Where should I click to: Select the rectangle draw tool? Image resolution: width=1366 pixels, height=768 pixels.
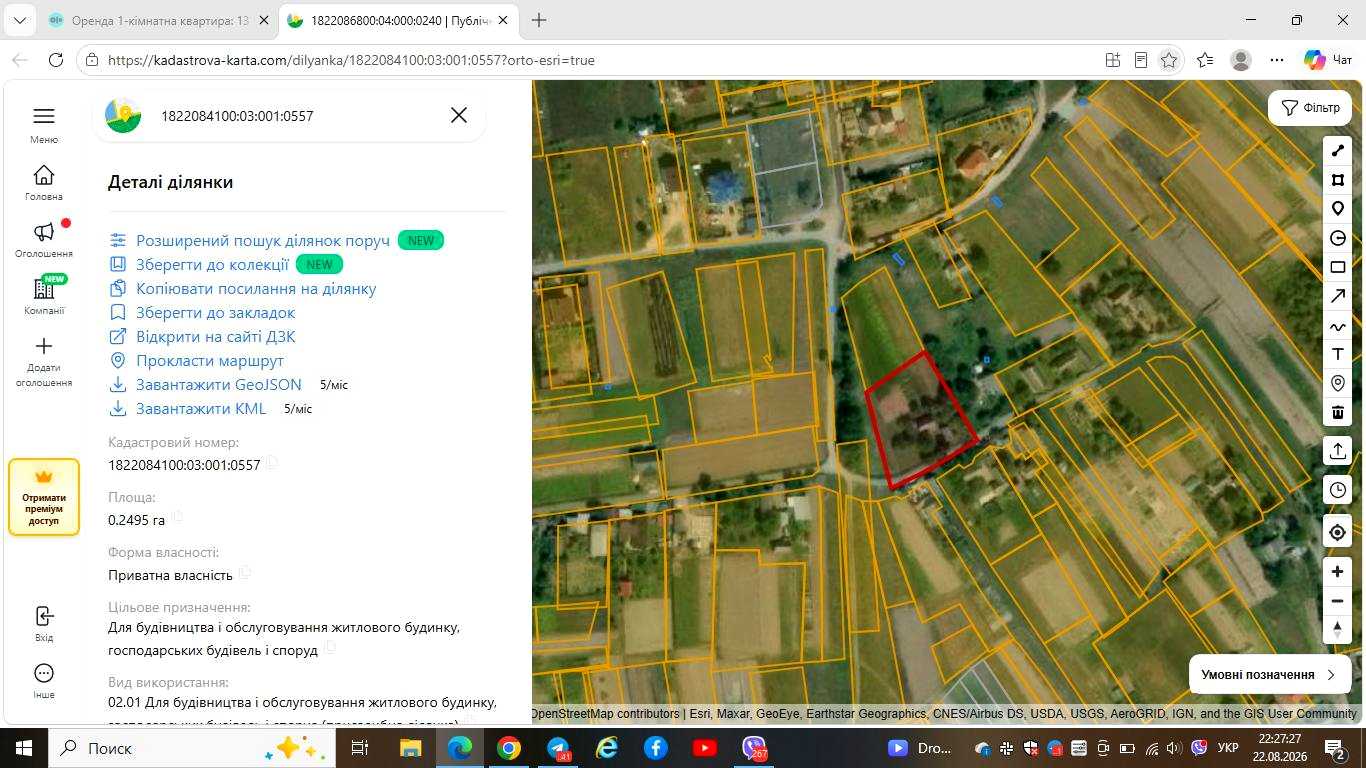pyautogui.click(x=1338, y=267)
